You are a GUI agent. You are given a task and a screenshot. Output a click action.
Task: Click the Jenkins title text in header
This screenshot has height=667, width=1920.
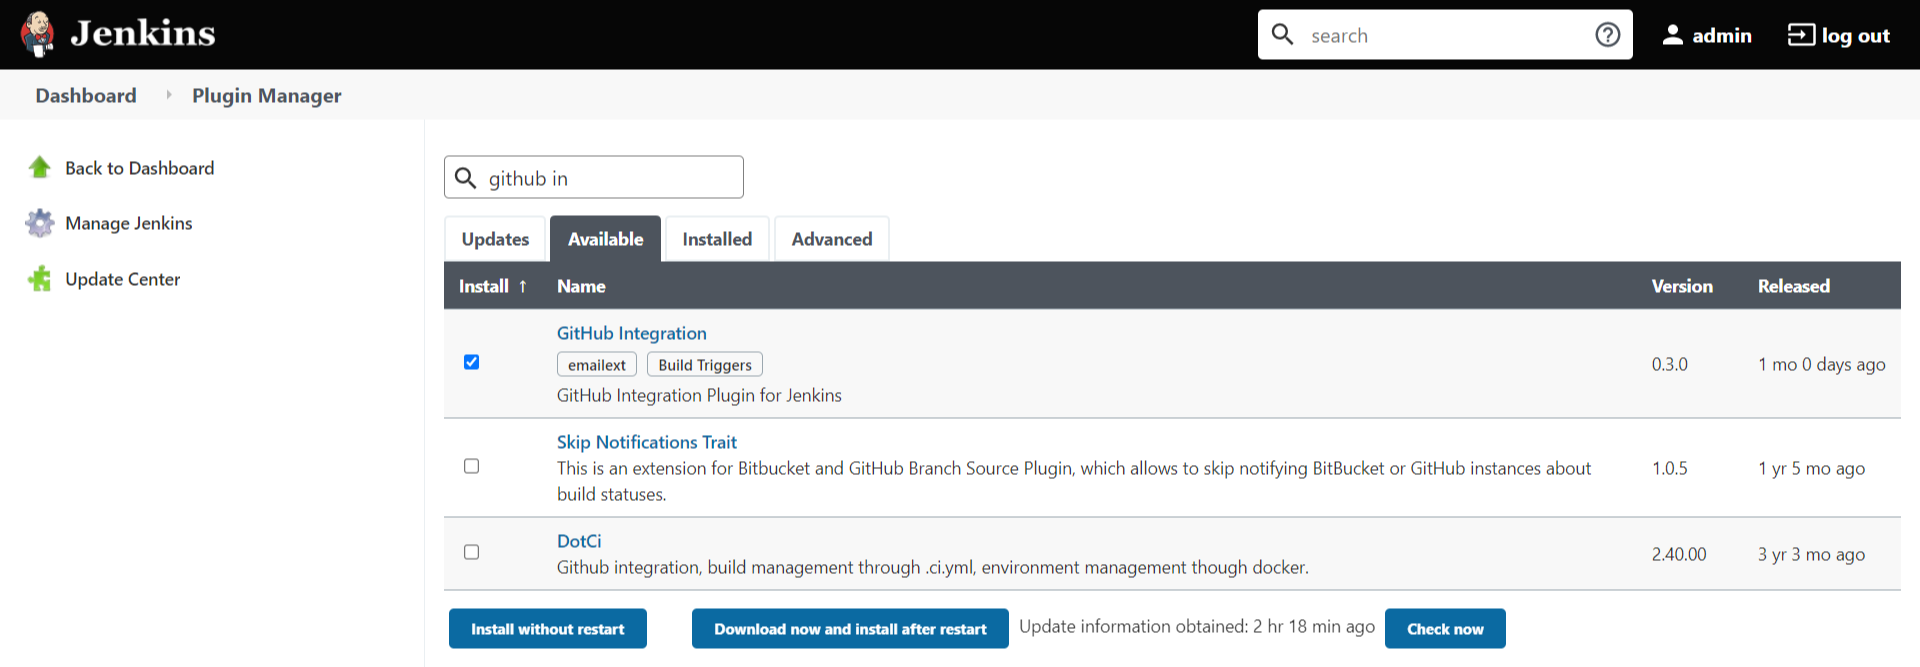[x=143, y=34]
